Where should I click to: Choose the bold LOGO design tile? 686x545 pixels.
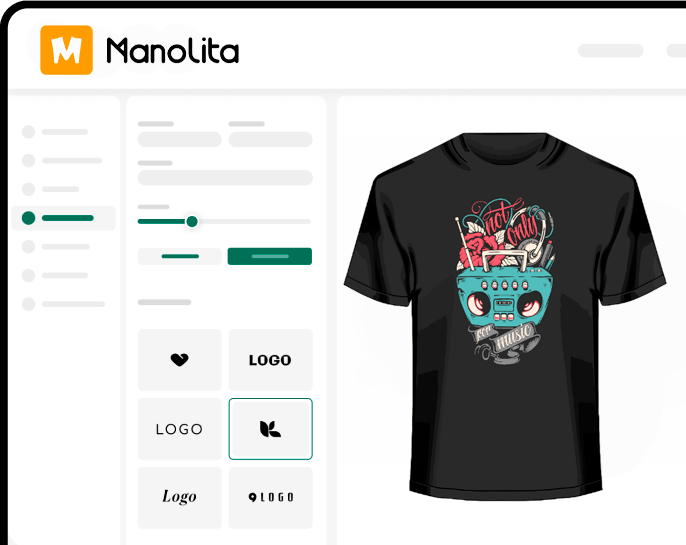pyautogui.click(x=270, y=360)
